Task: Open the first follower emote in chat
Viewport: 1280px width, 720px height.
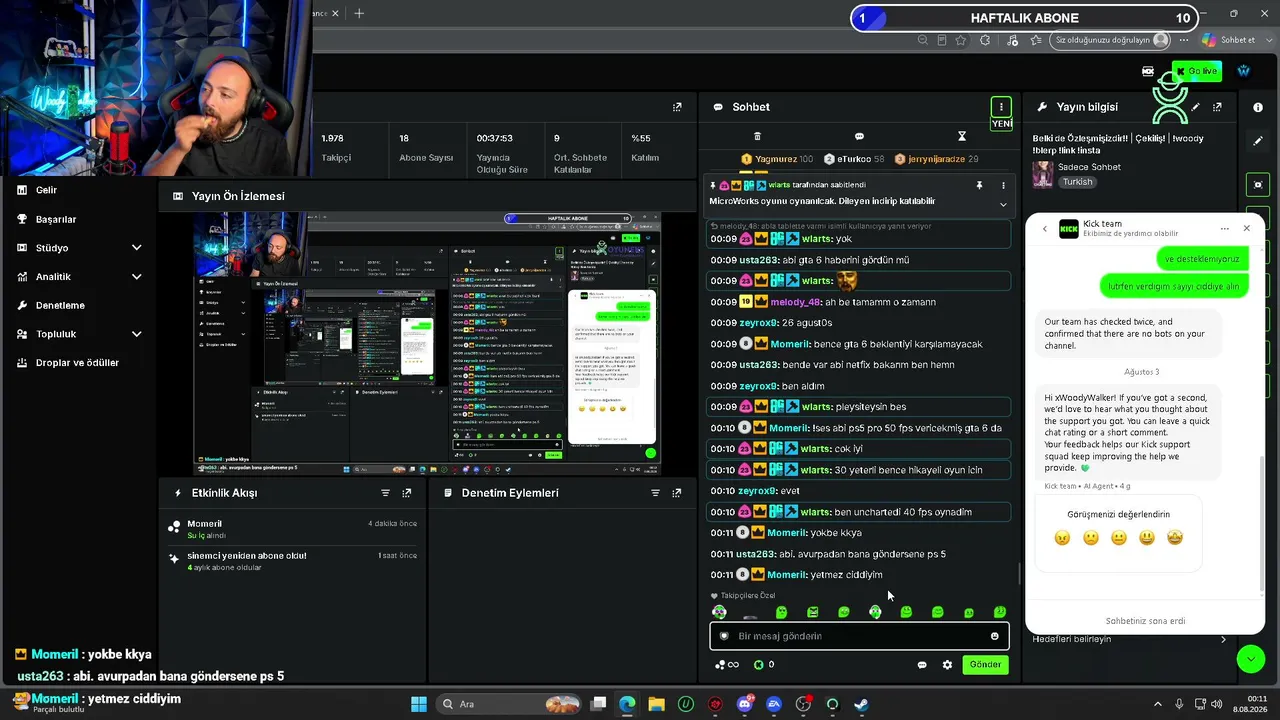Action: (x=719, y=612)
